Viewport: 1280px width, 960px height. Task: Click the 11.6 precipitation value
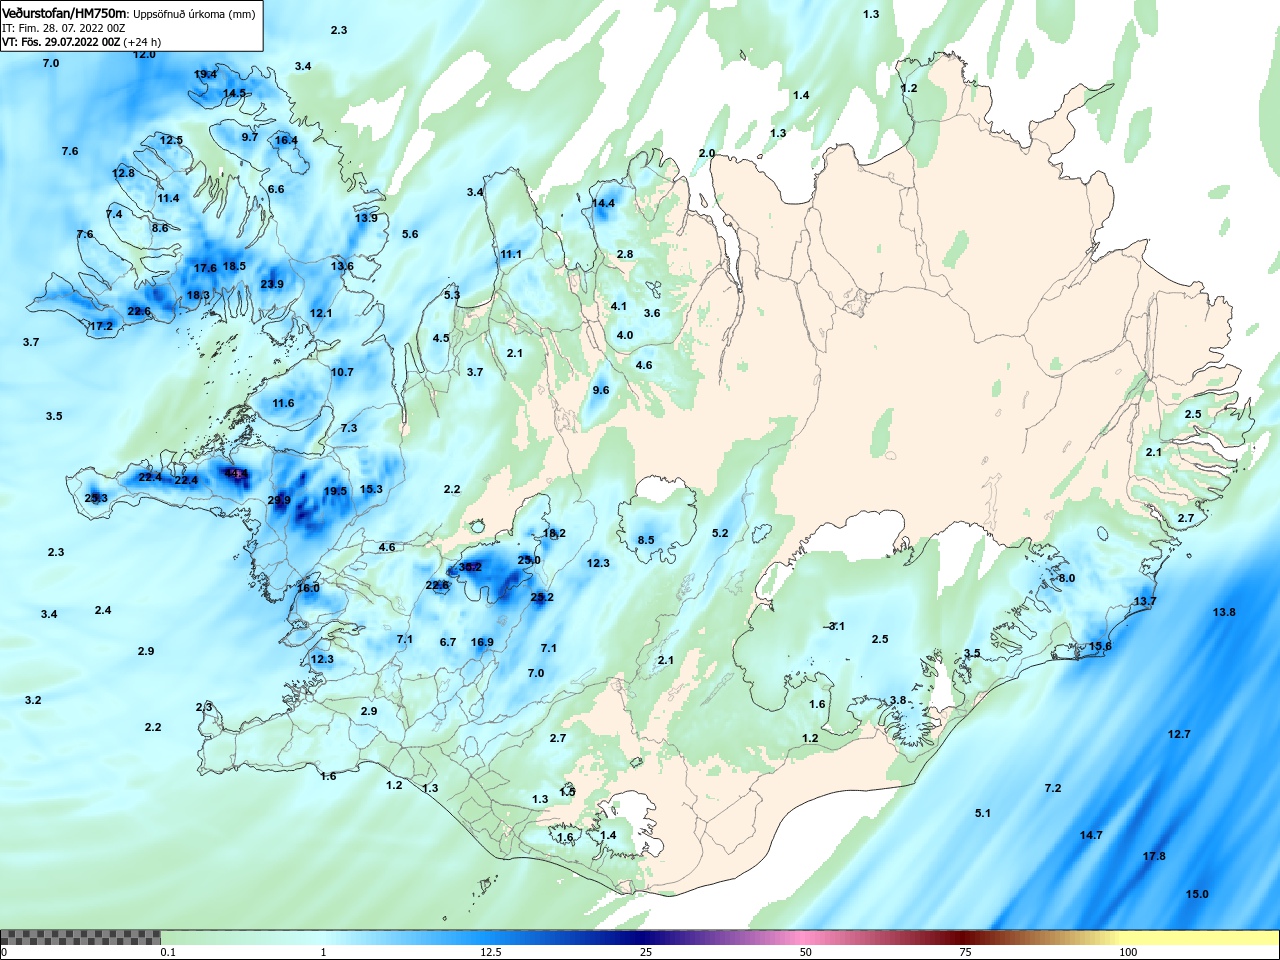click(283, 403)
